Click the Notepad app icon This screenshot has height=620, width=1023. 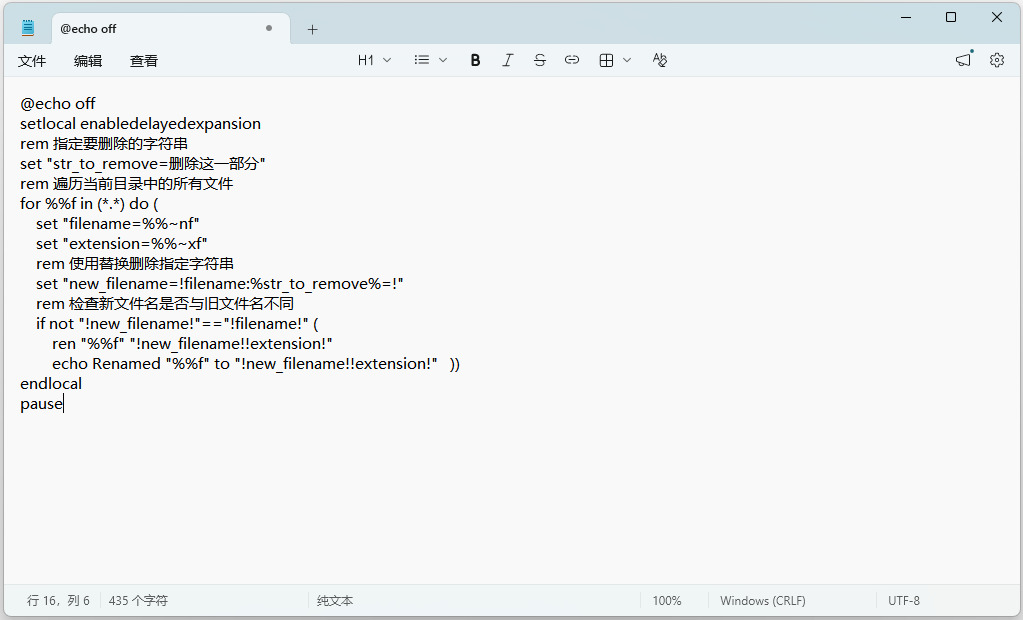(28, 28)
